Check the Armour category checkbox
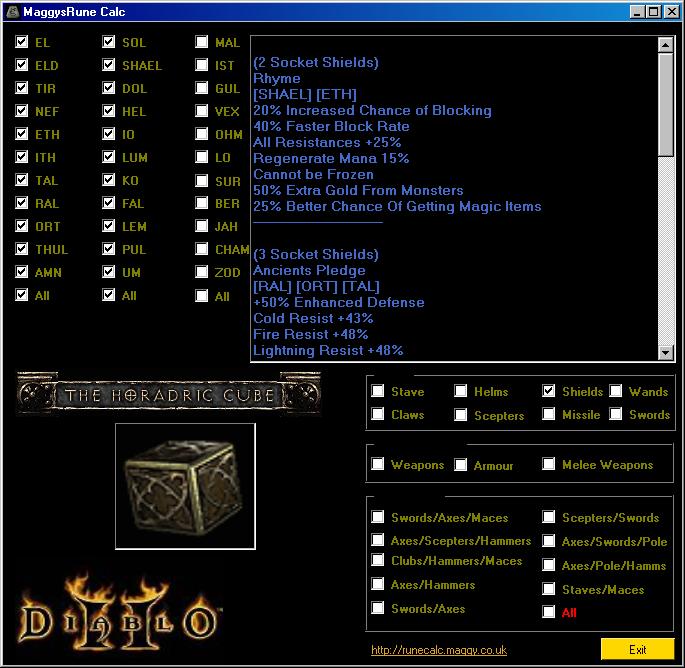This screenshot has height=668, width=685. [x=461, y=465]
